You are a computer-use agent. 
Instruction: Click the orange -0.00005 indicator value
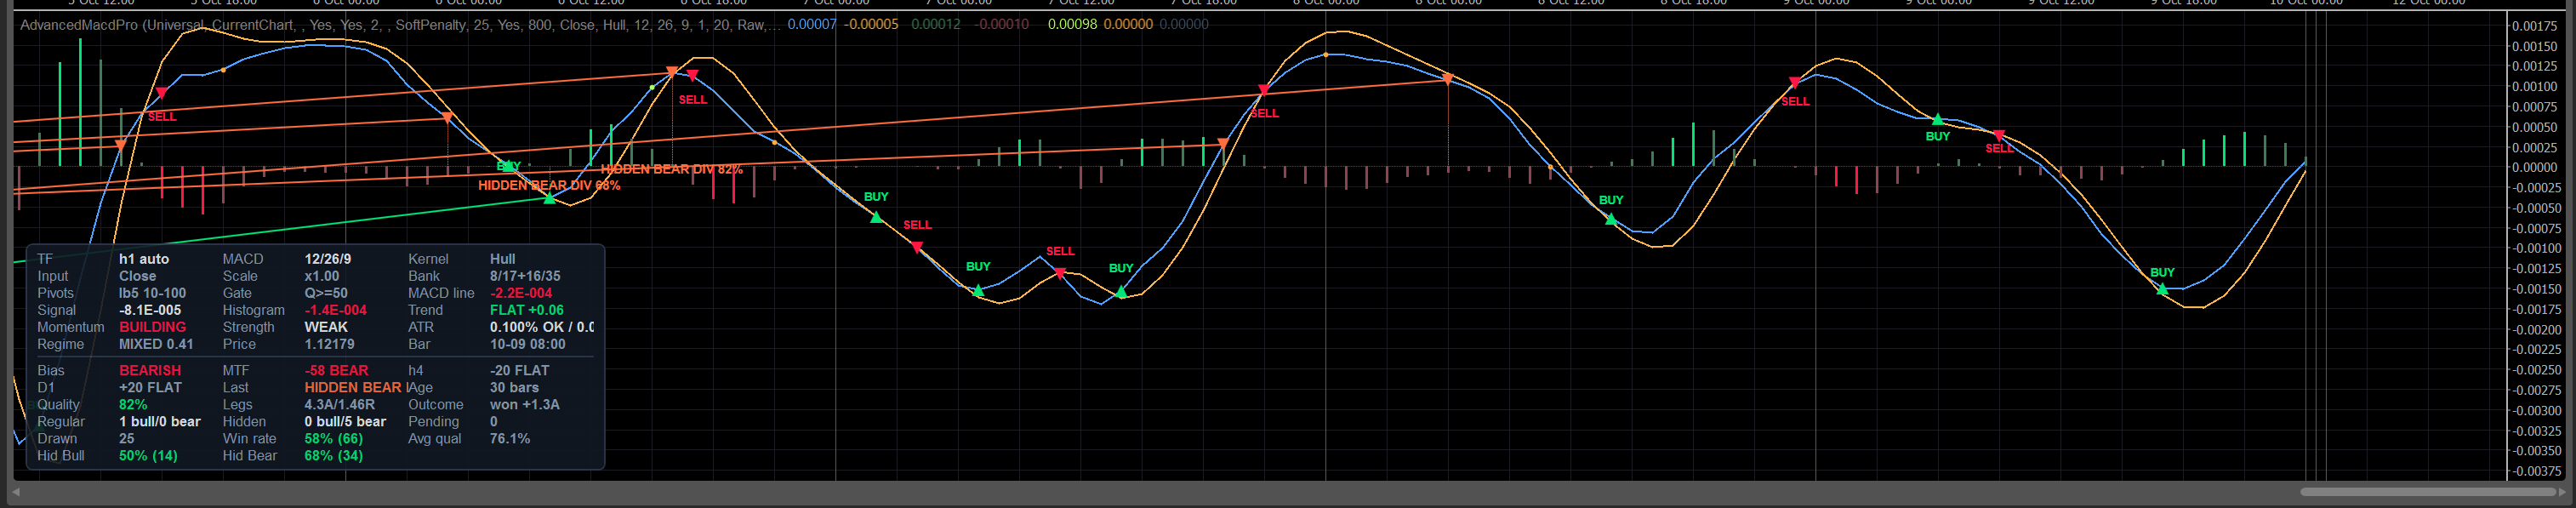[871, 24]
